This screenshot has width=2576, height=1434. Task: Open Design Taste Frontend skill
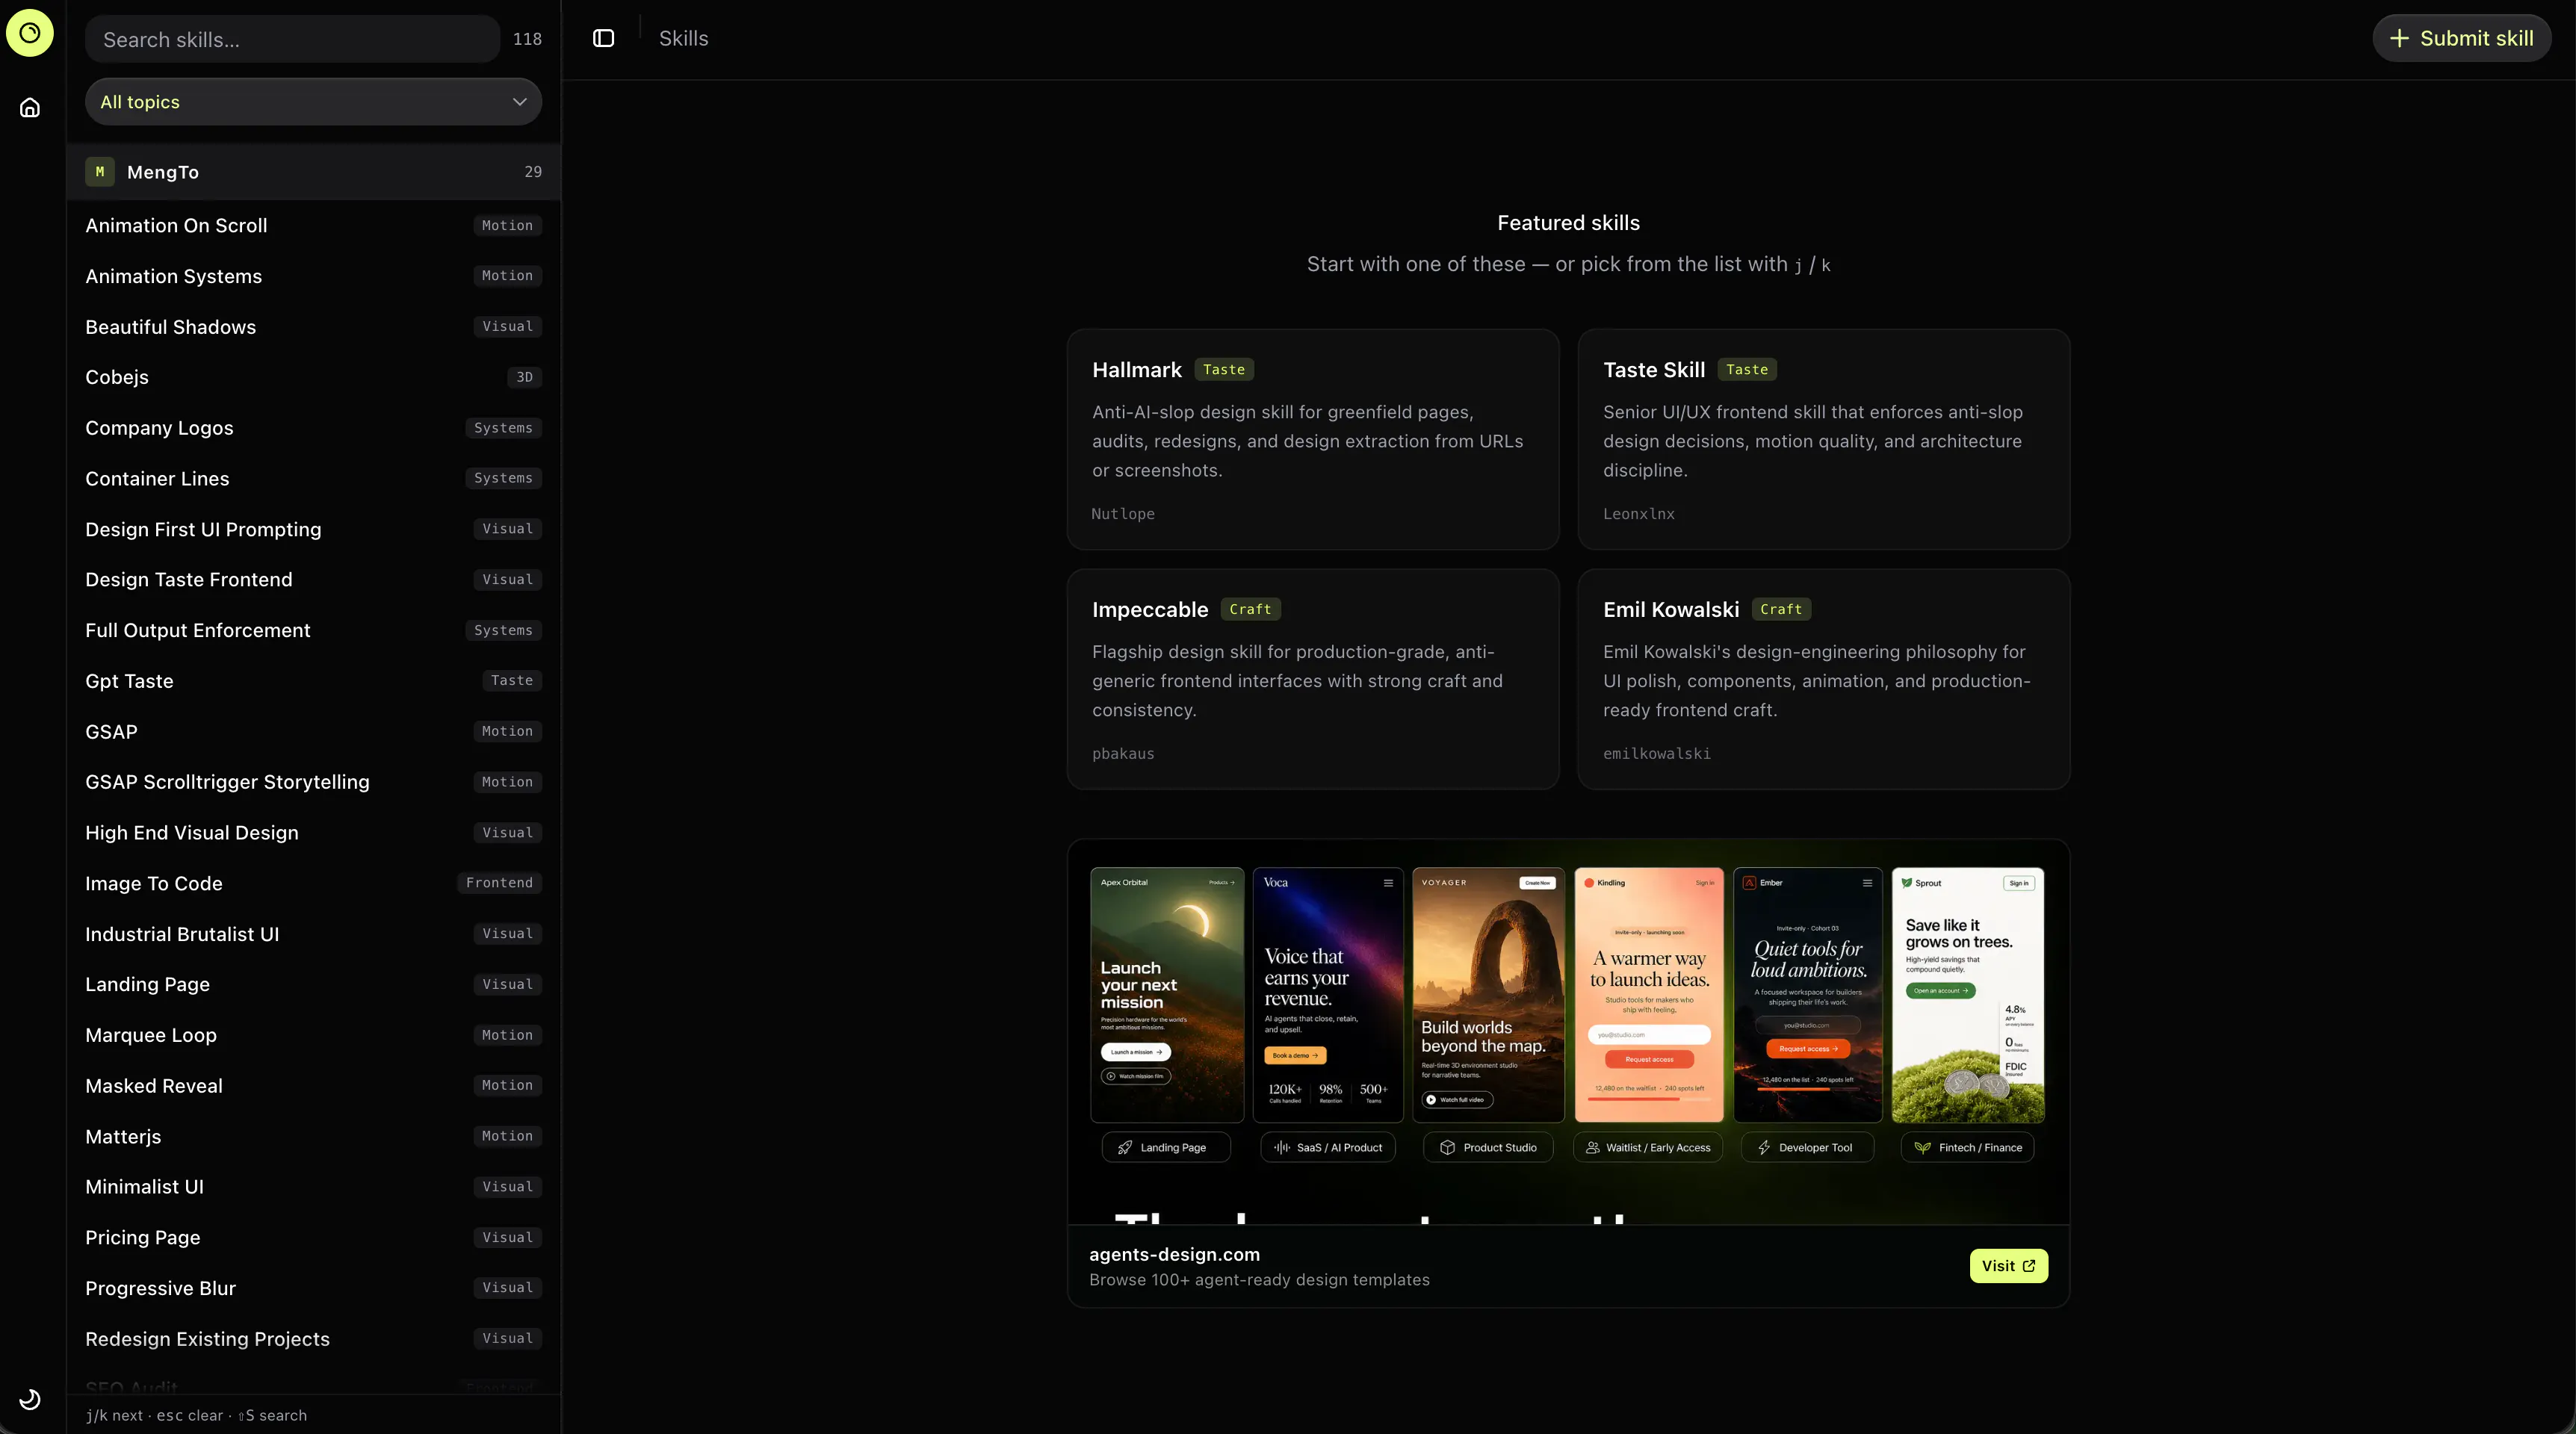pyautogui.click(x=313, y=580)
